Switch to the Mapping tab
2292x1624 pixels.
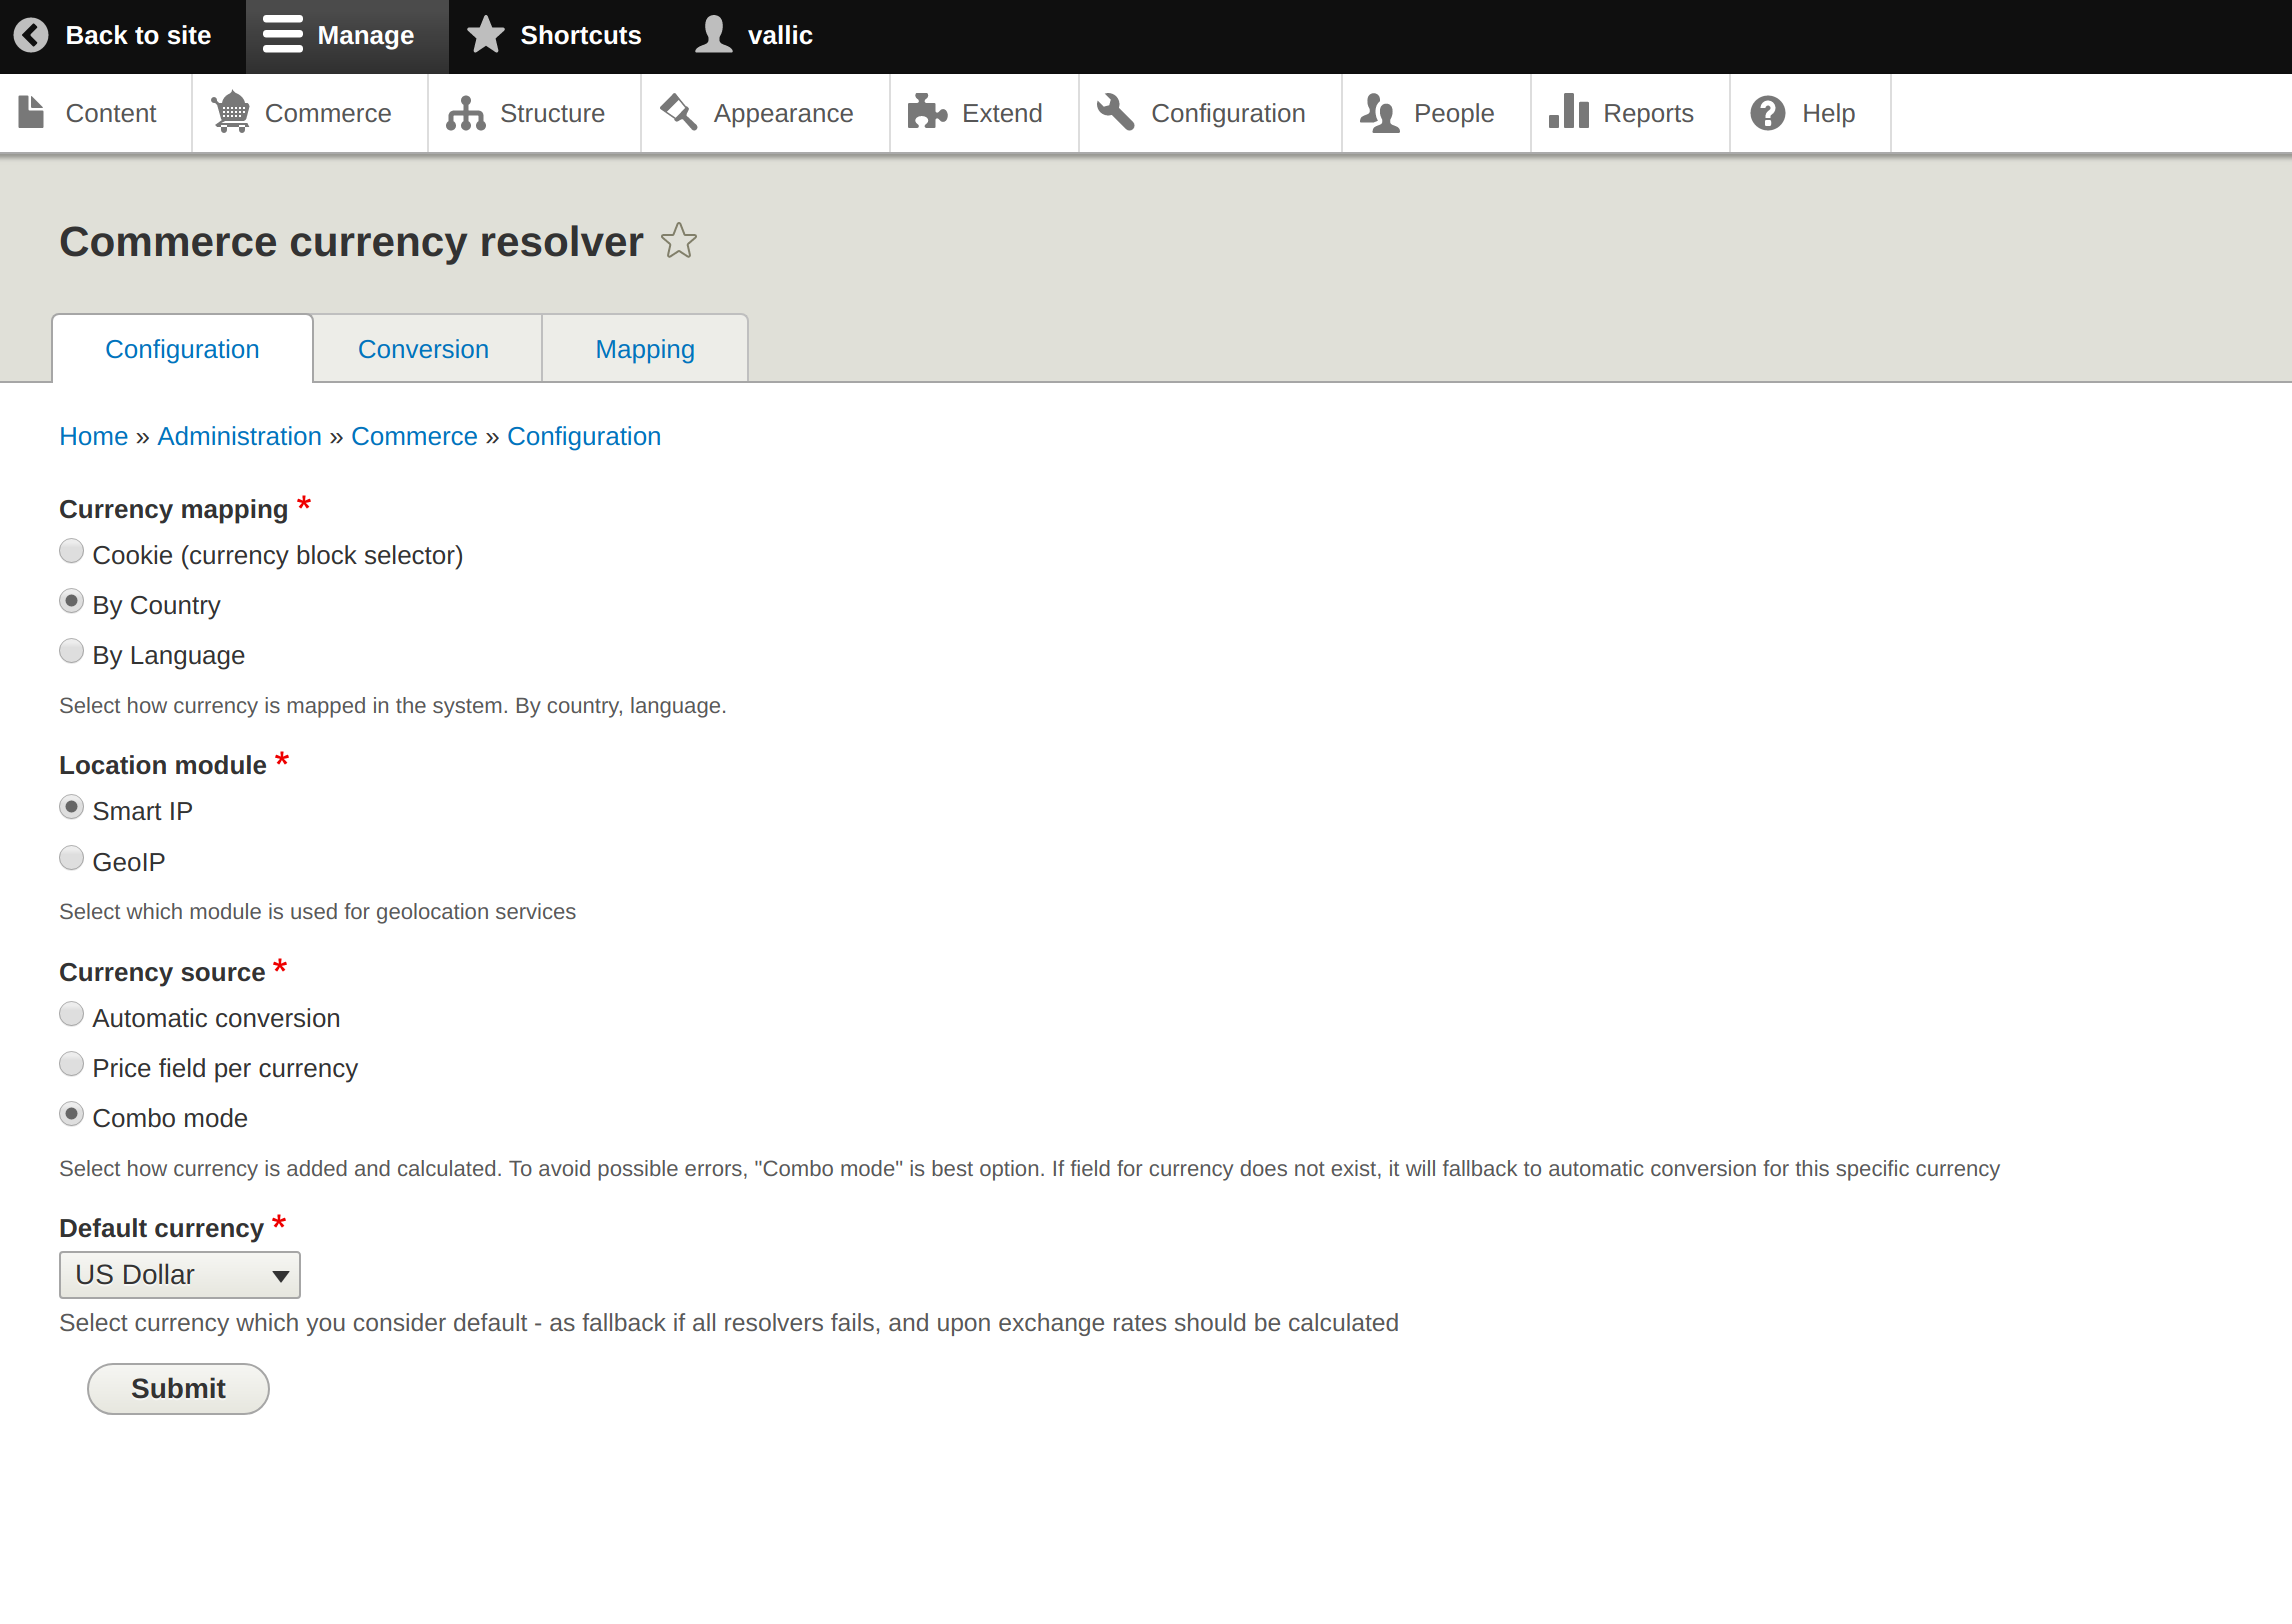[645, 349]
